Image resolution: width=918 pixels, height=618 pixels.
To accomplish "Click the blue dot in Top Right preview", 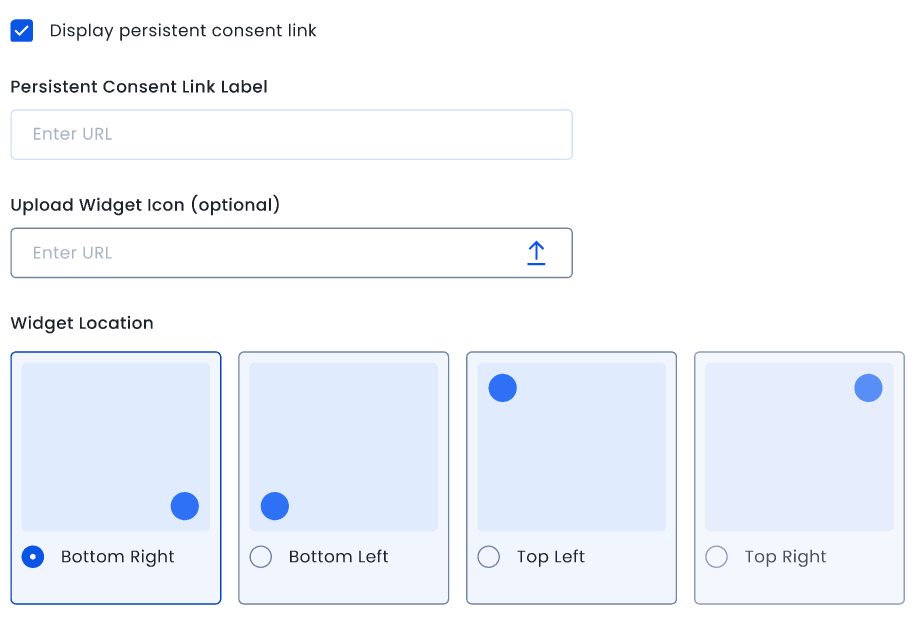I will point(868,388).
